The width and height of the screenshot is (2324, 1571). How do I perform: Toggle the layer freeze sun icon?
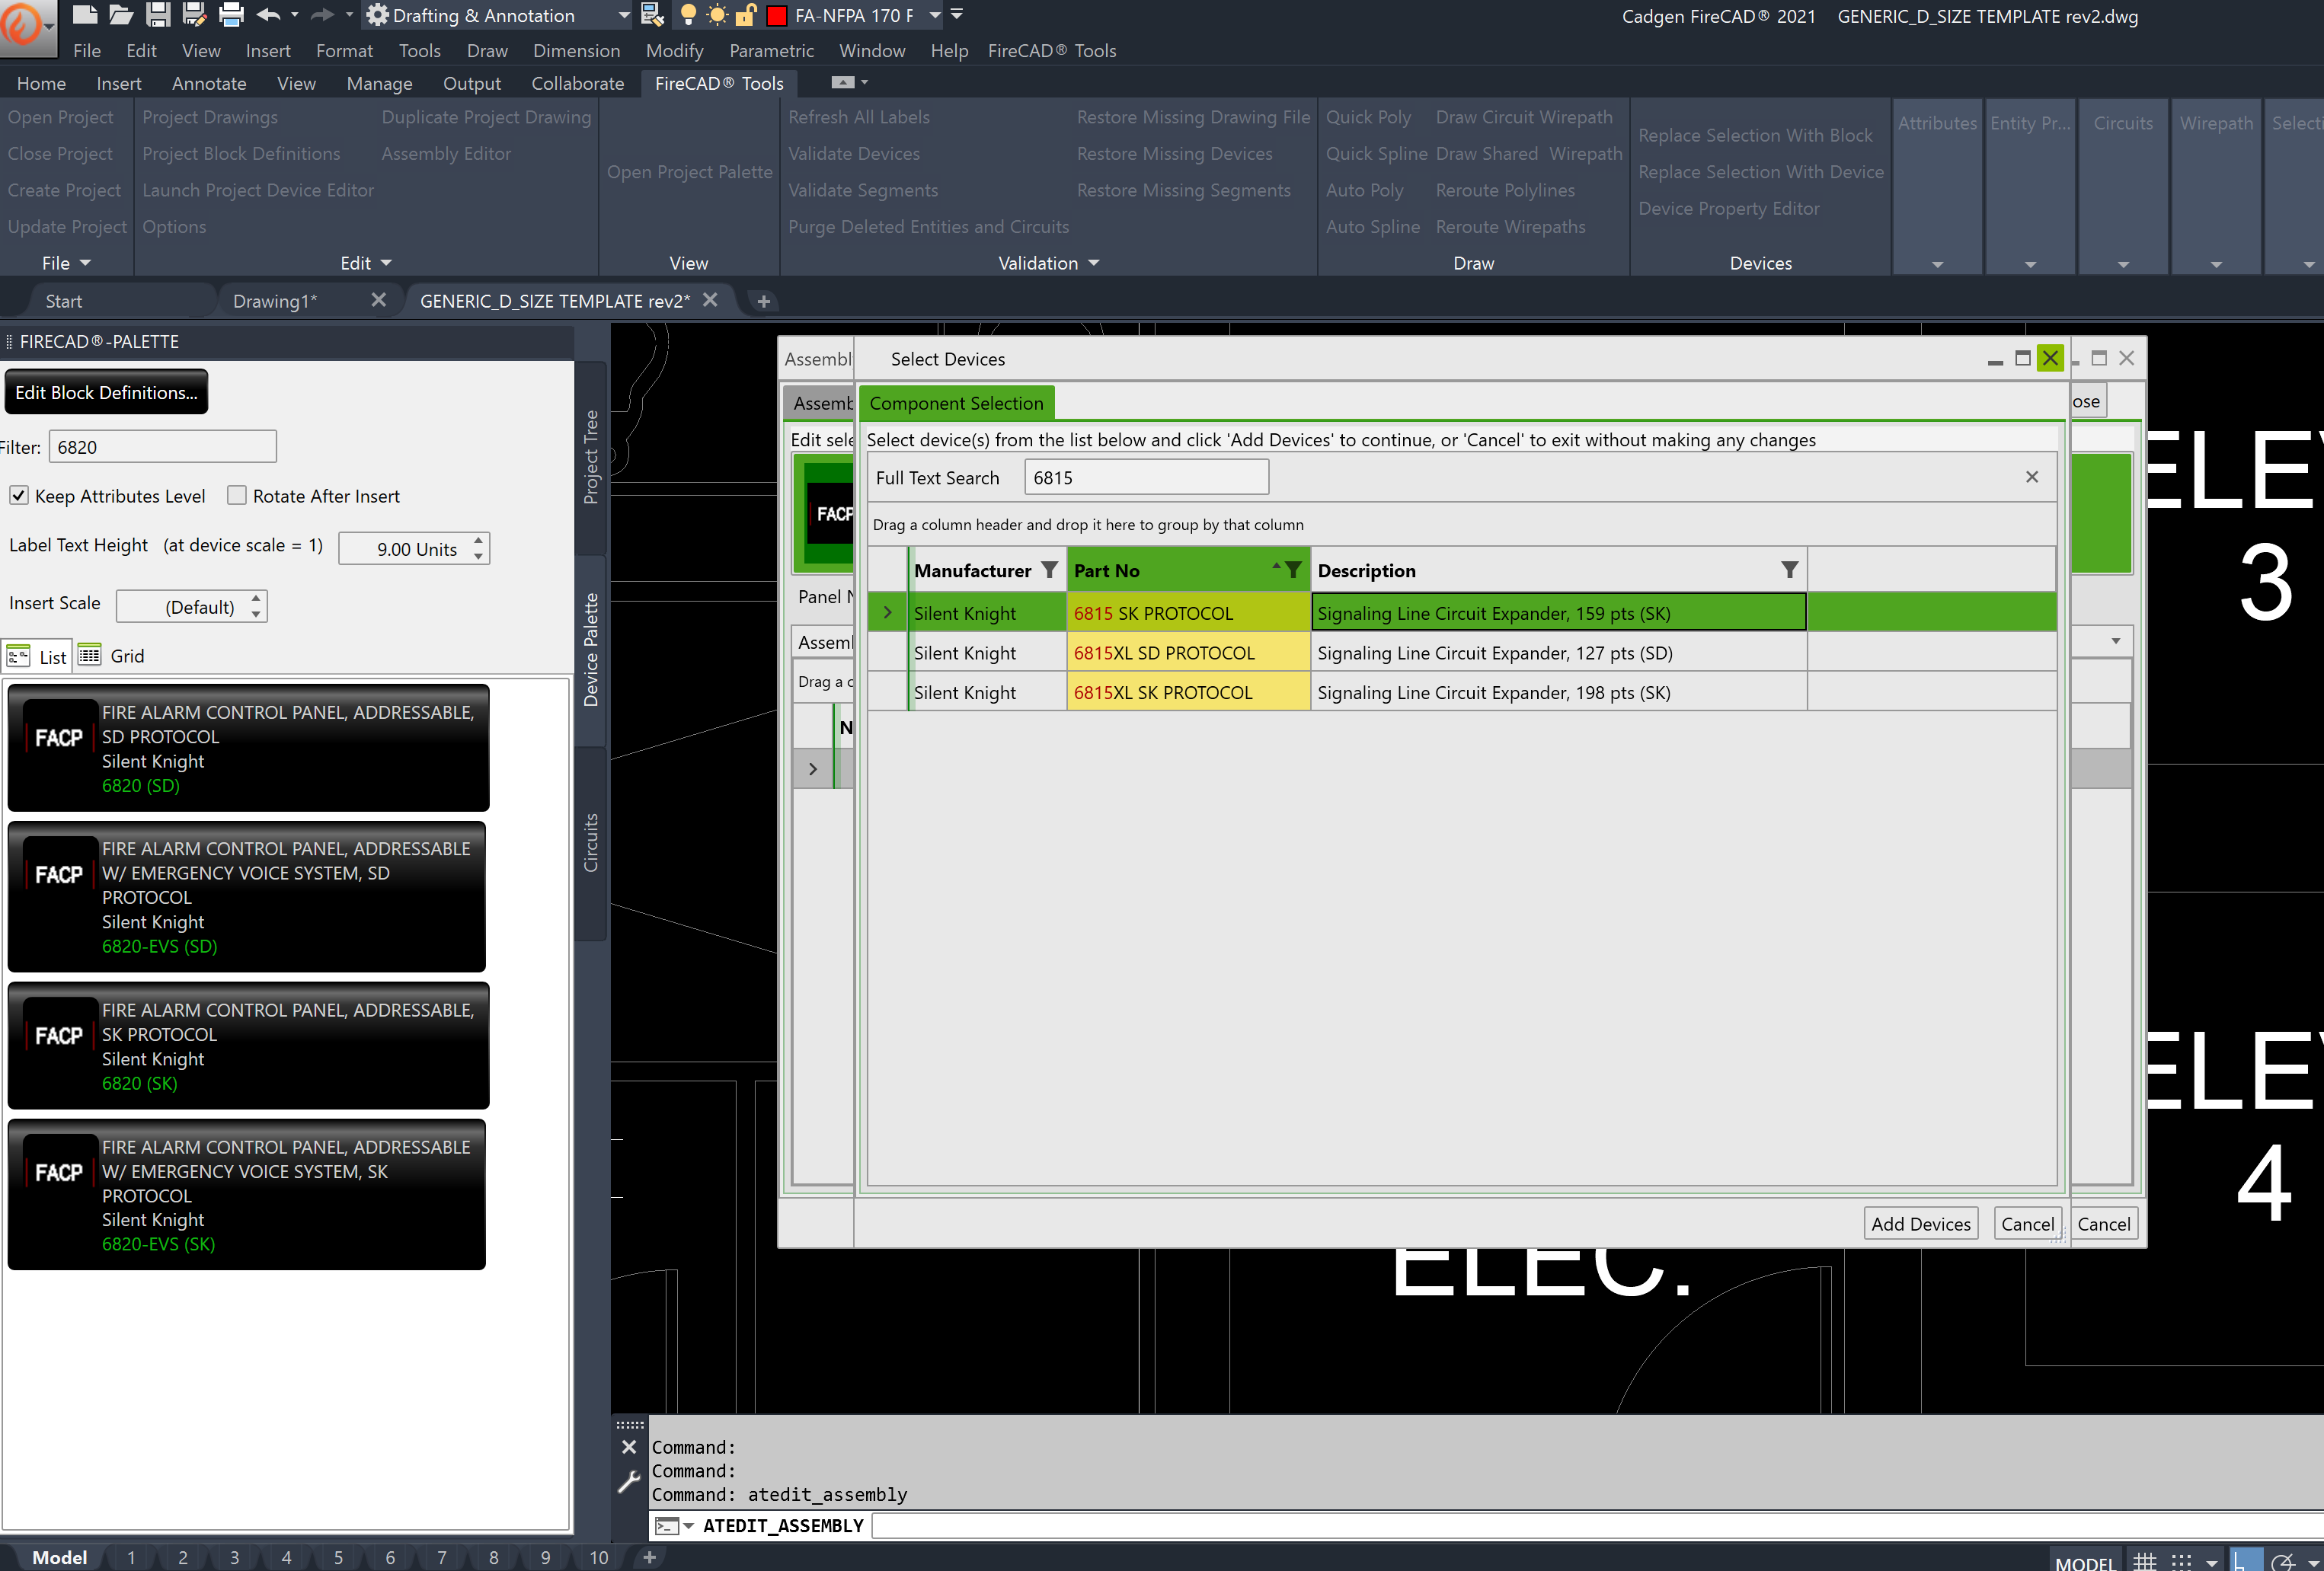pos(717,15)
